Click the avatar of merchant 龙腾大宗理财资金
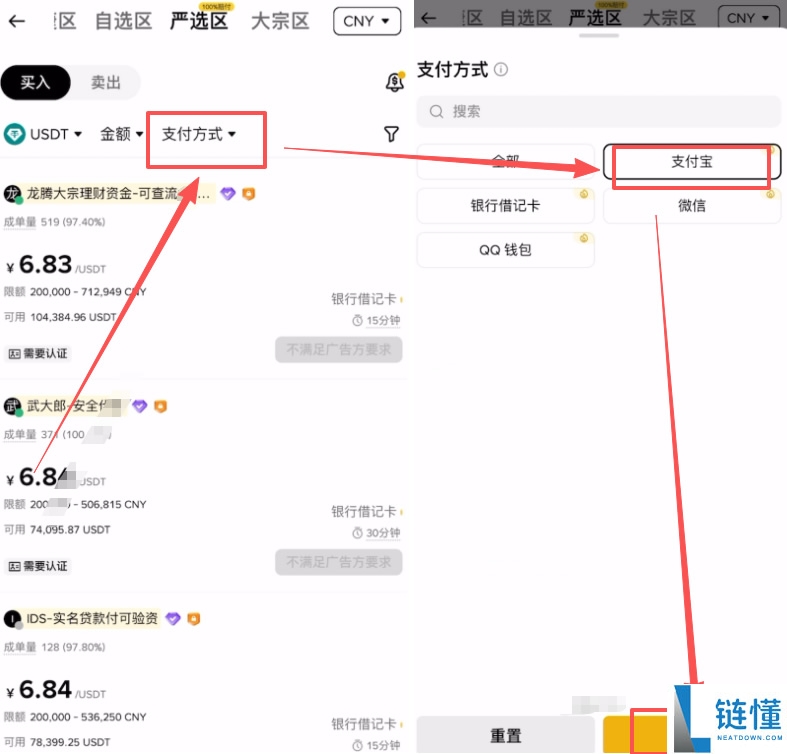787x754 pixels. (13, 194)
